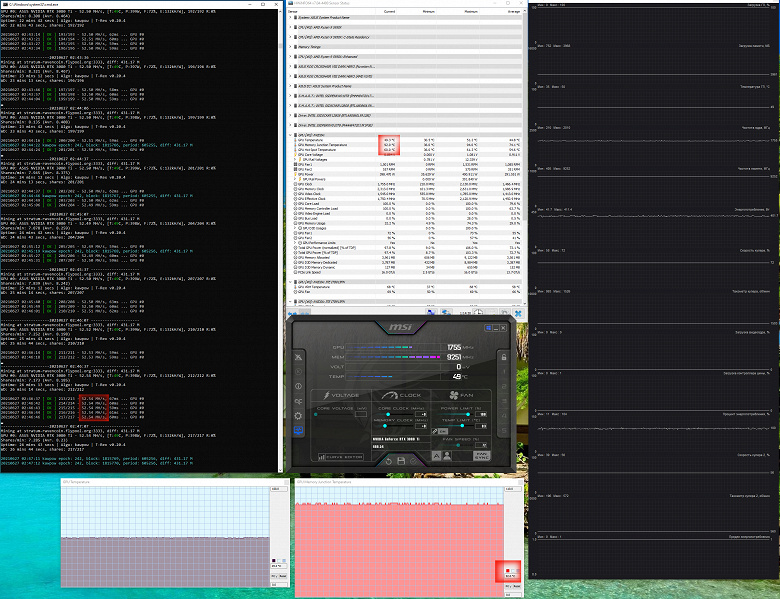The height and width of the screenshot is (599, 780).
Task: Click the Kombustor stress test icon
Action: [298, 357]
